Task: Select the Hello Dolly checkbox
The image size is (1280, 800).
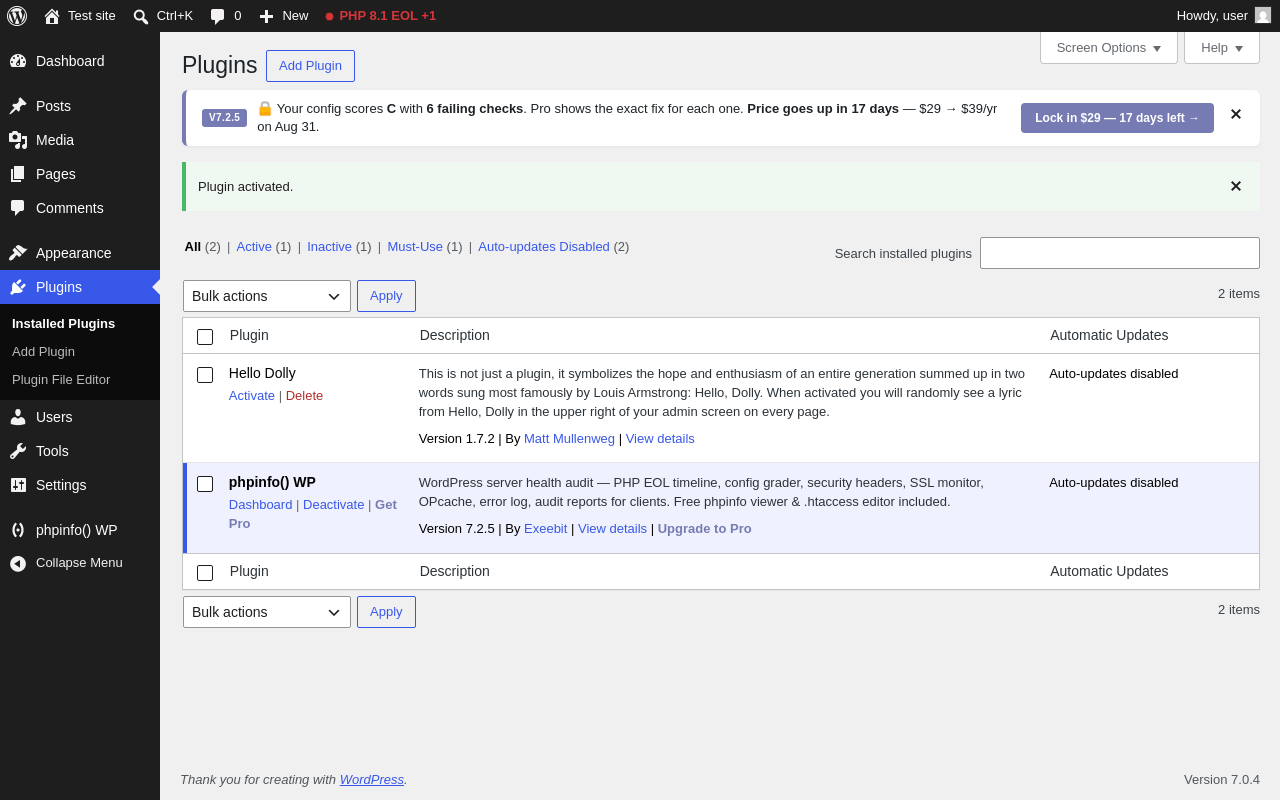Action: coord(205,375)
